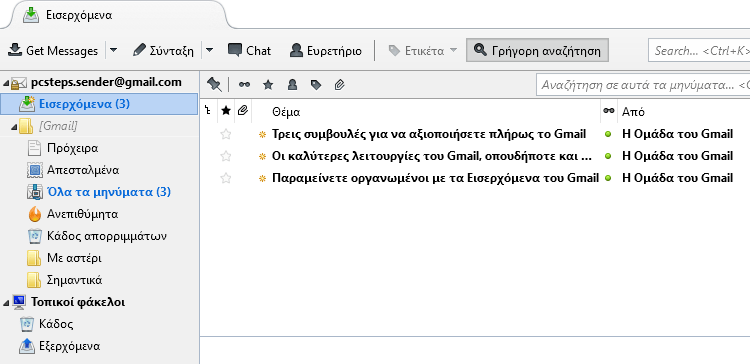This screenshot has width=750, height=364.
Task: Click sender of Τρεις συμβουλές row
Action: click(677, 134)
